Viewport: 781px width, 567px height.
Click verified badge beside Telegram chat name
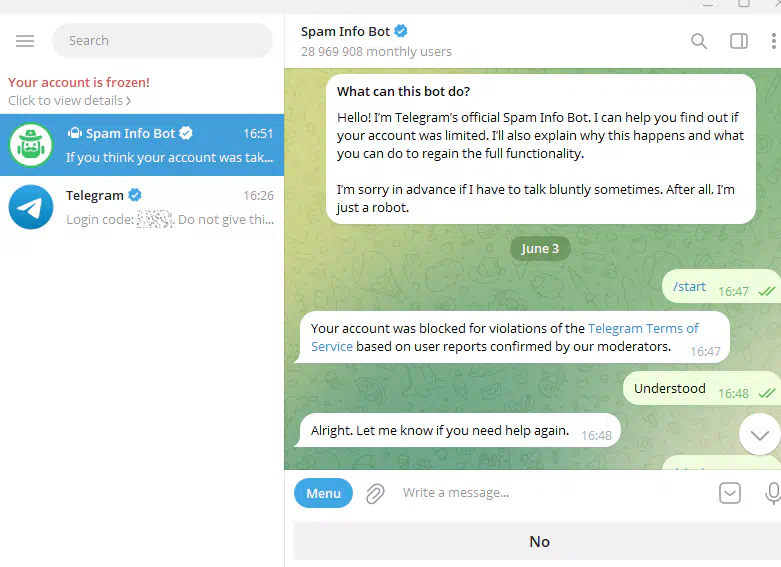pyautogui.click(x=134, y=195)
